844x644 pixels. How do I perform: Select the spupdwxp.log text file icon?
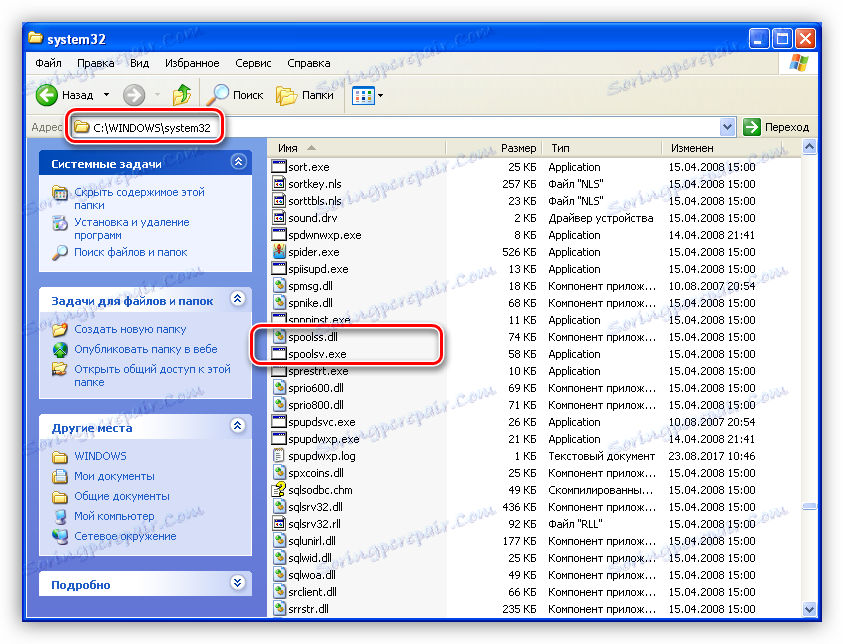coord(279,456)
